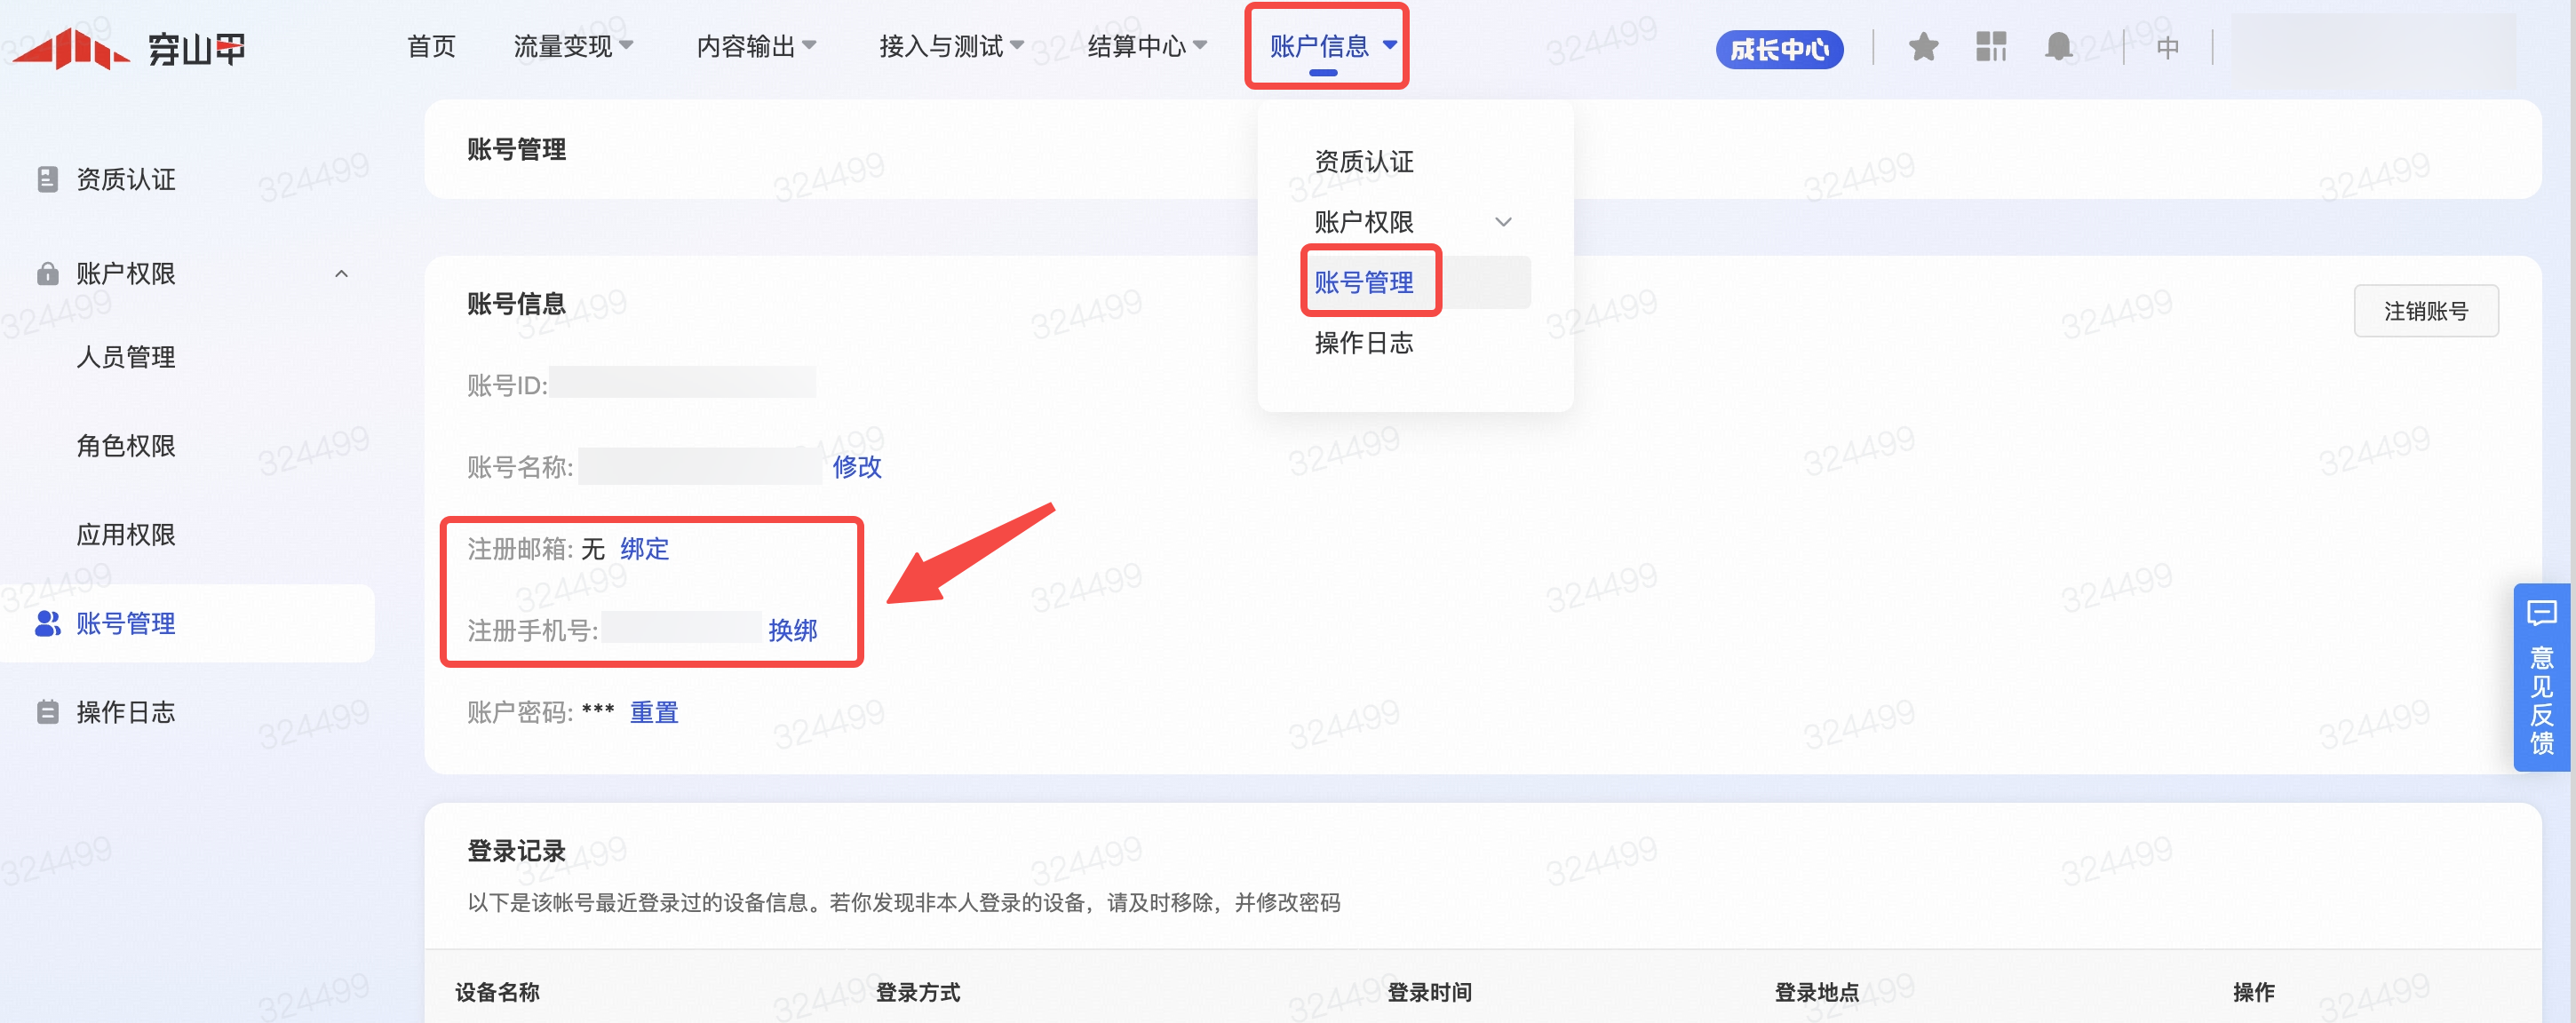Image resolution: width=2576 pixels, height=1023 pixels.
Task: Go to the 首页 tab
Action: point(431,46)
